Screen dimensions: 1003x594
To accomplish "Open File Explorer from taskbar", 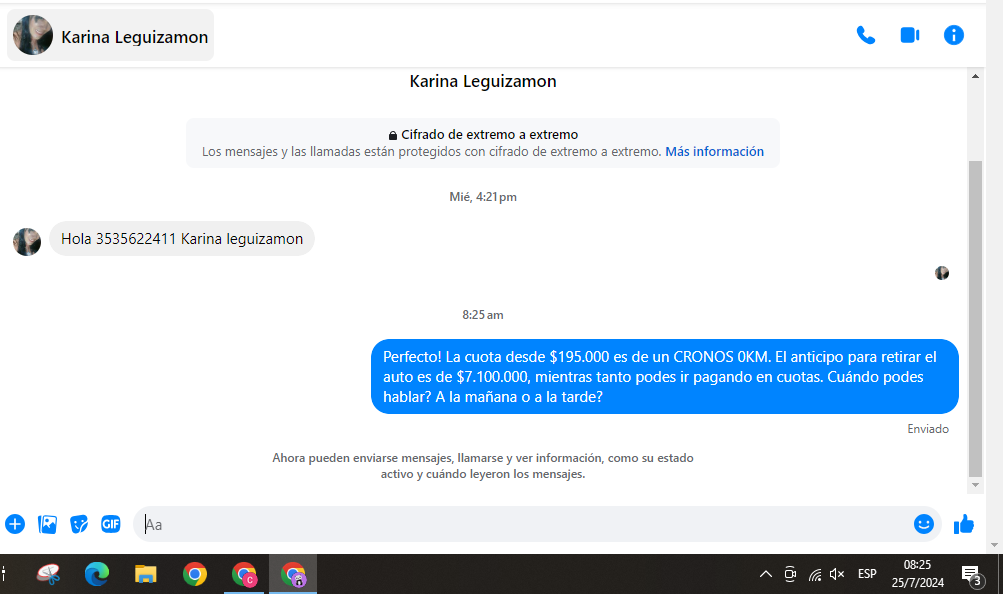I will (x=146, y=574).
